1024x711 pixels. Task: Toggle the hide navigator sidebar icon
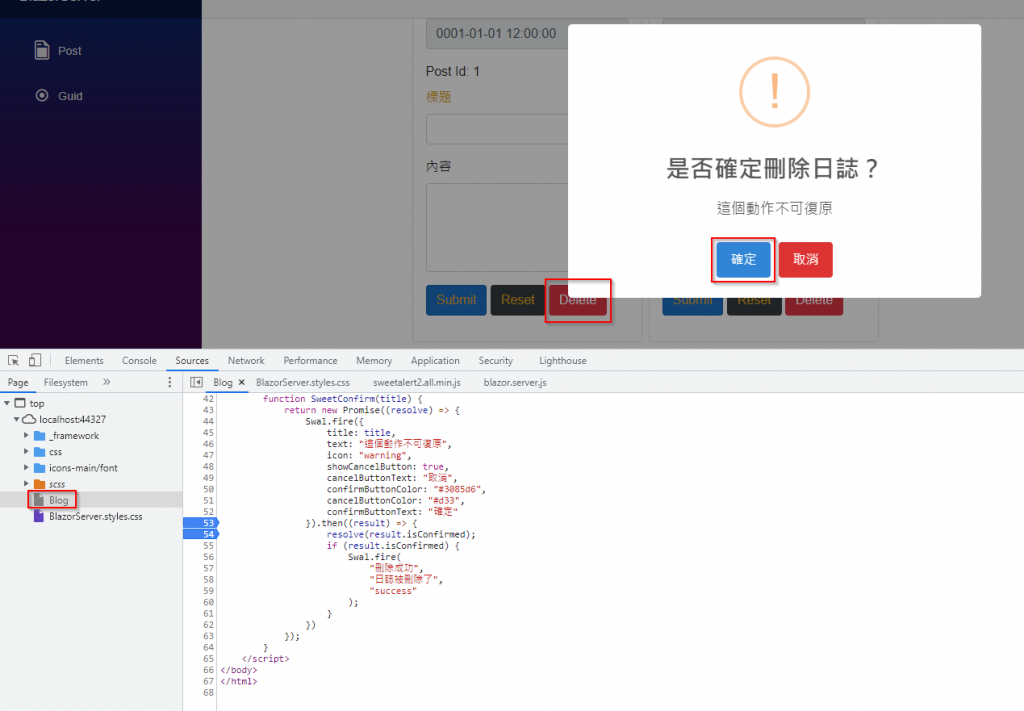[x=196, y=382]
